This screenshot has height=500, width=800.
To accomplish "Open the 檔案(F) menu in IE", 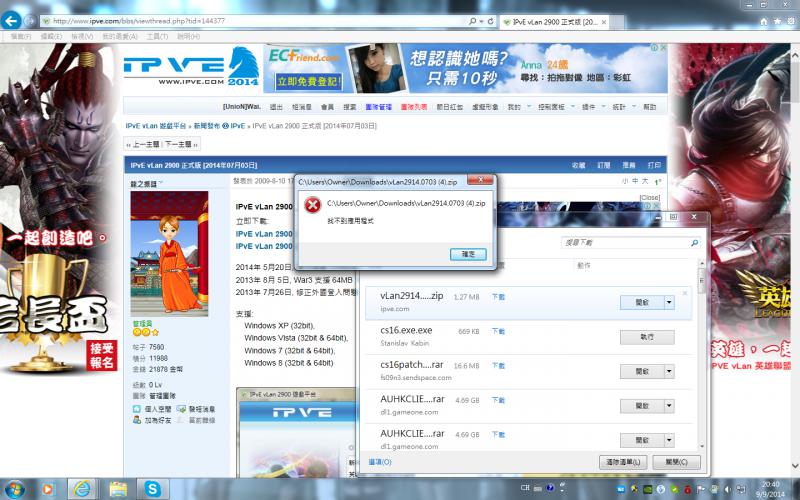I will (21, 37).
